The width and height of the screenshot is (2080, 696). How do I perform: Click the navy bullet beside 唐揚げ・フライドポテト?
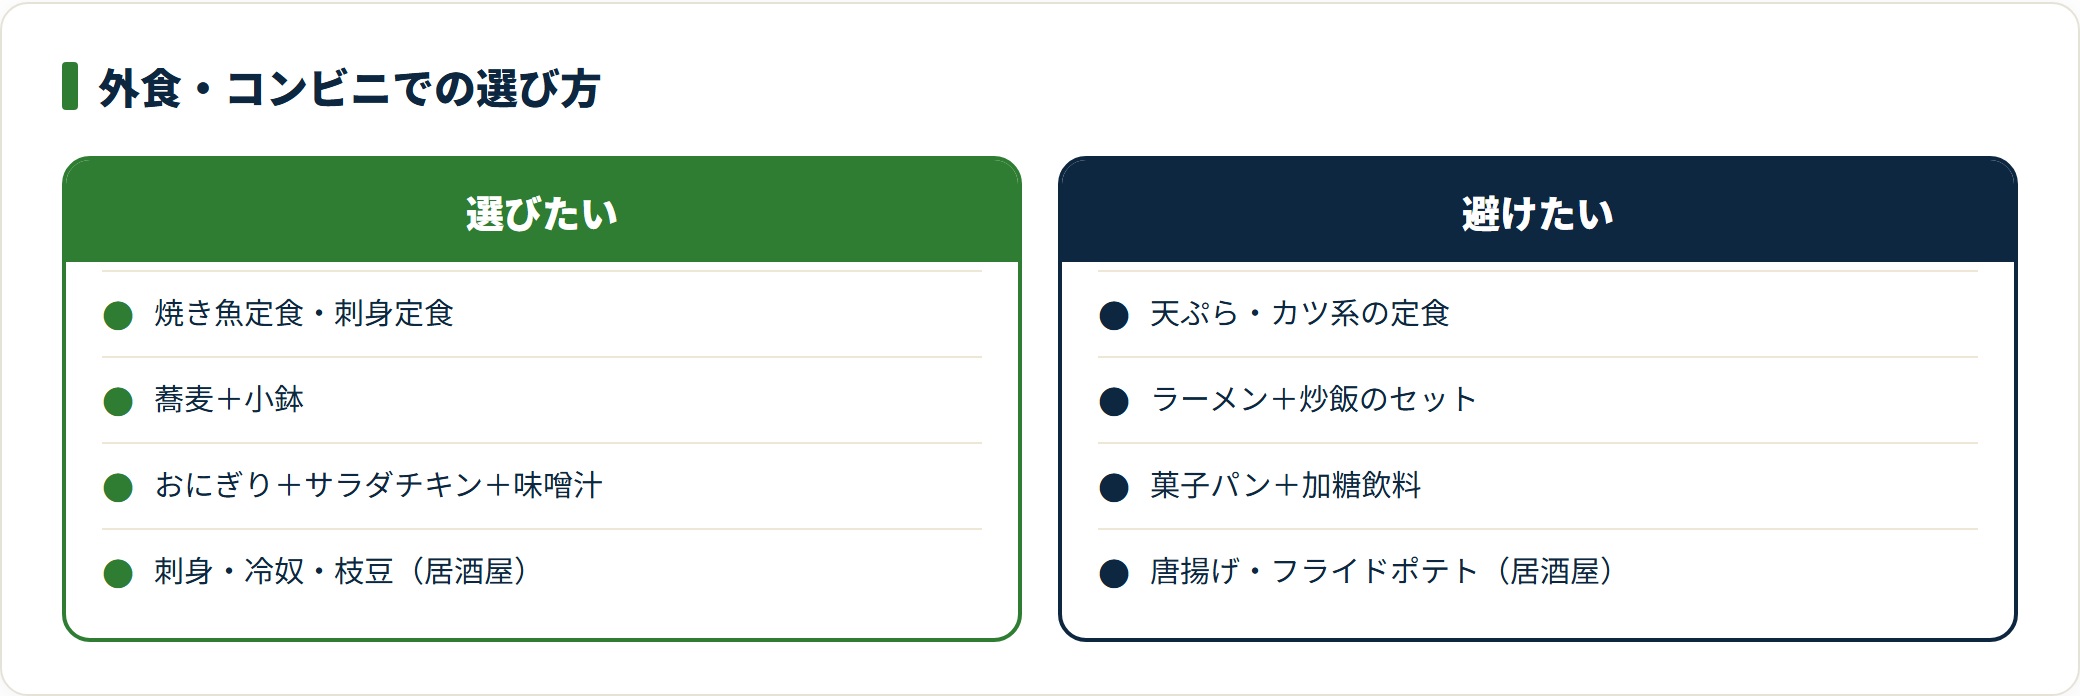click(1114, 574)
